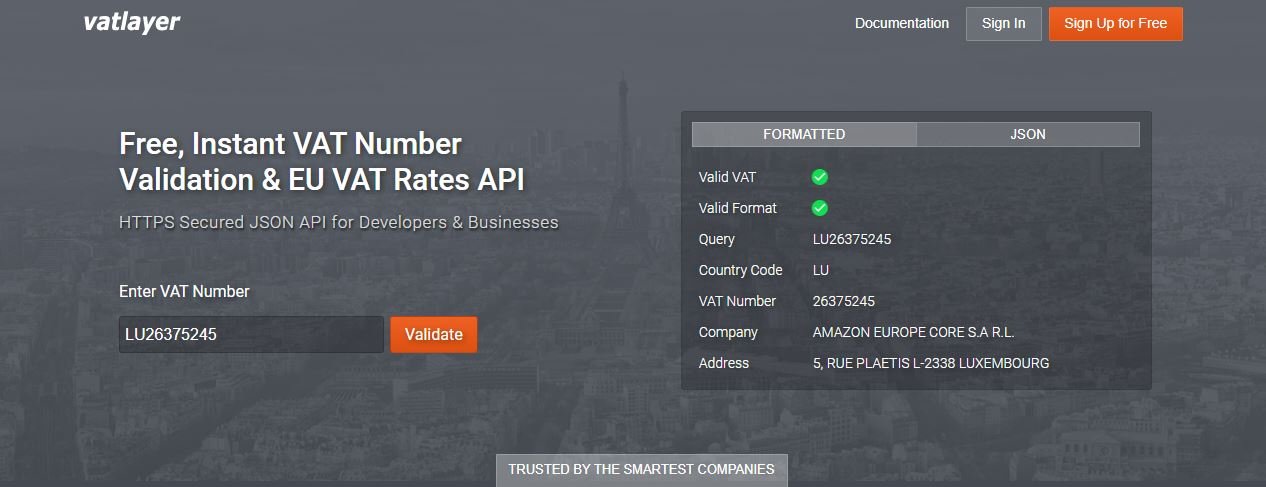1266x487 pixels.
Task: Click the Valid Format green checkmark
Action: tap(820, 208)
